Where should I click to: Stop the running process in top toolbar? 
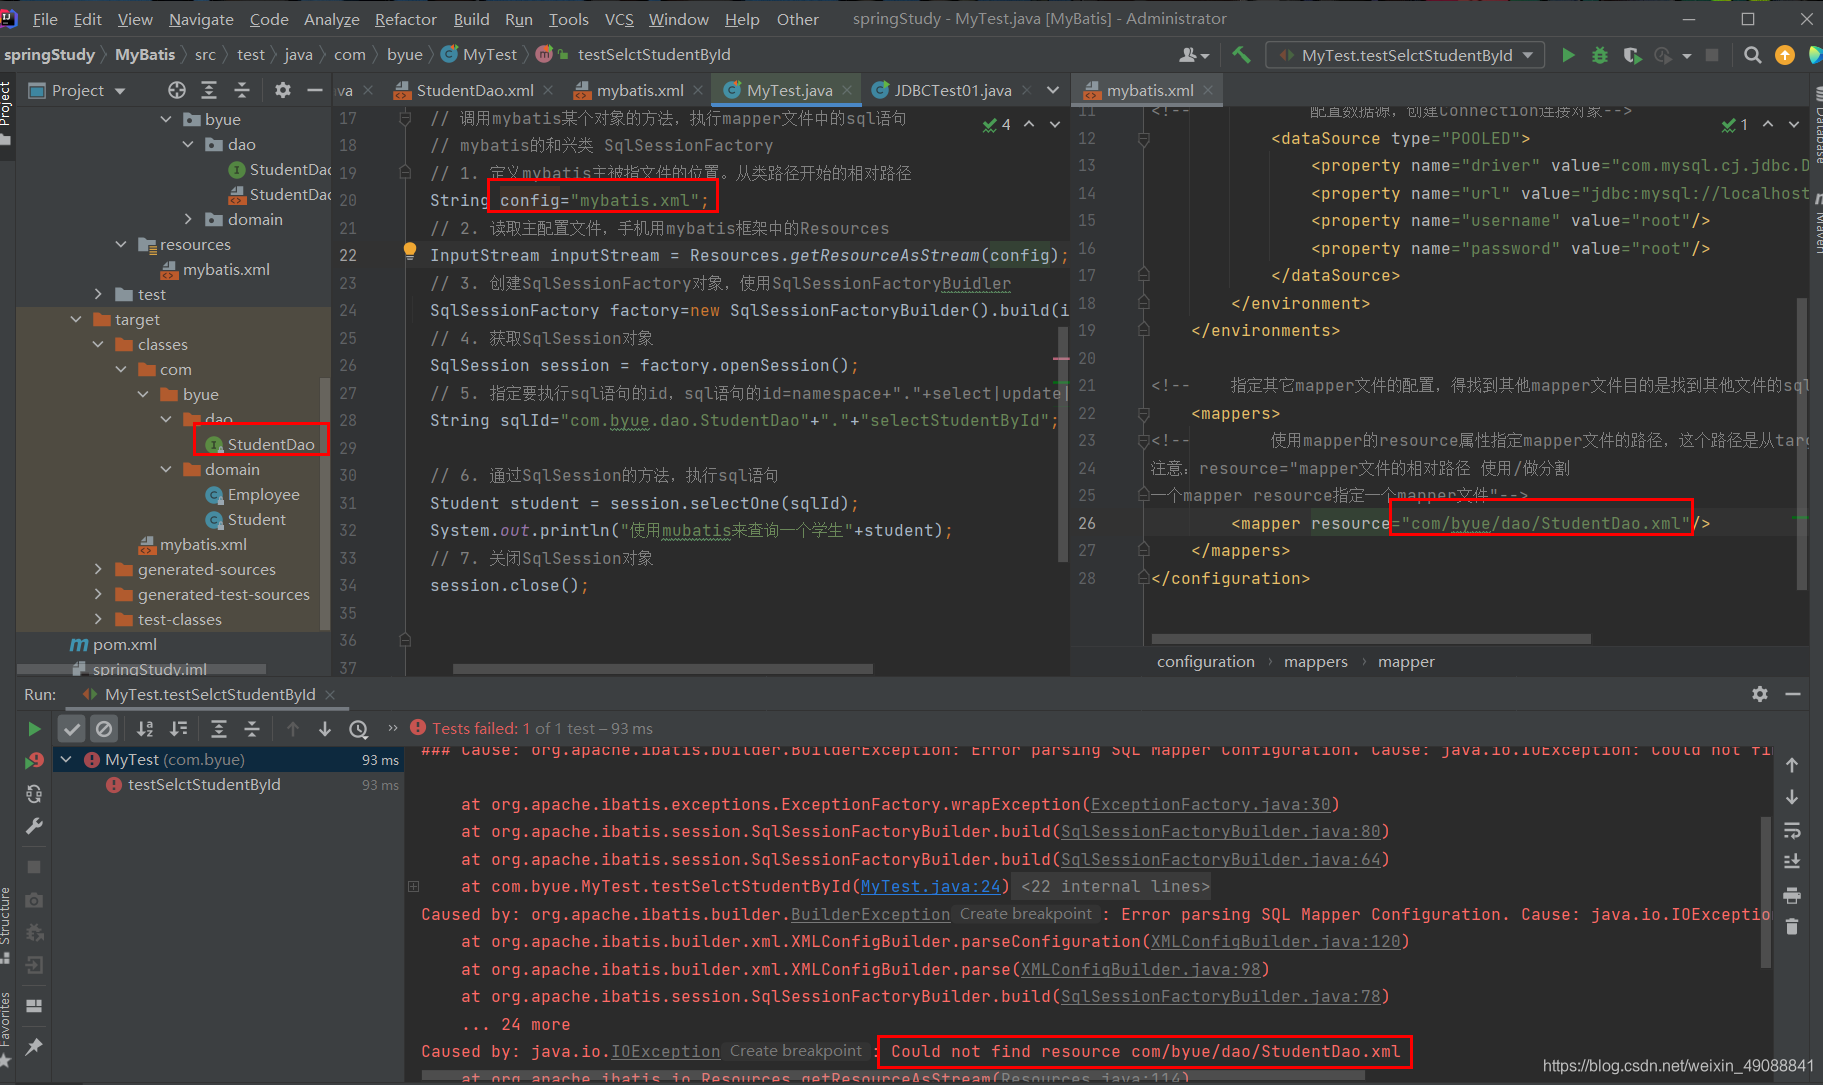pyautogui.click(x=1711, y=55)
